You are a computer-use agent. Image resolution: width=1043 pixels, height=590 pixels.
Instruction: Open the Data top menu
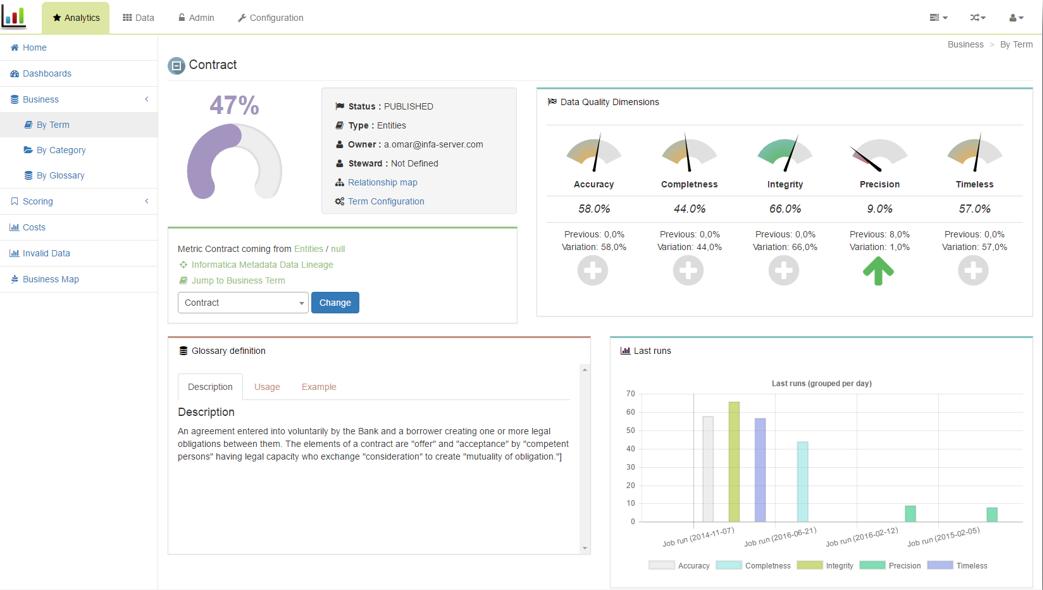138,18
